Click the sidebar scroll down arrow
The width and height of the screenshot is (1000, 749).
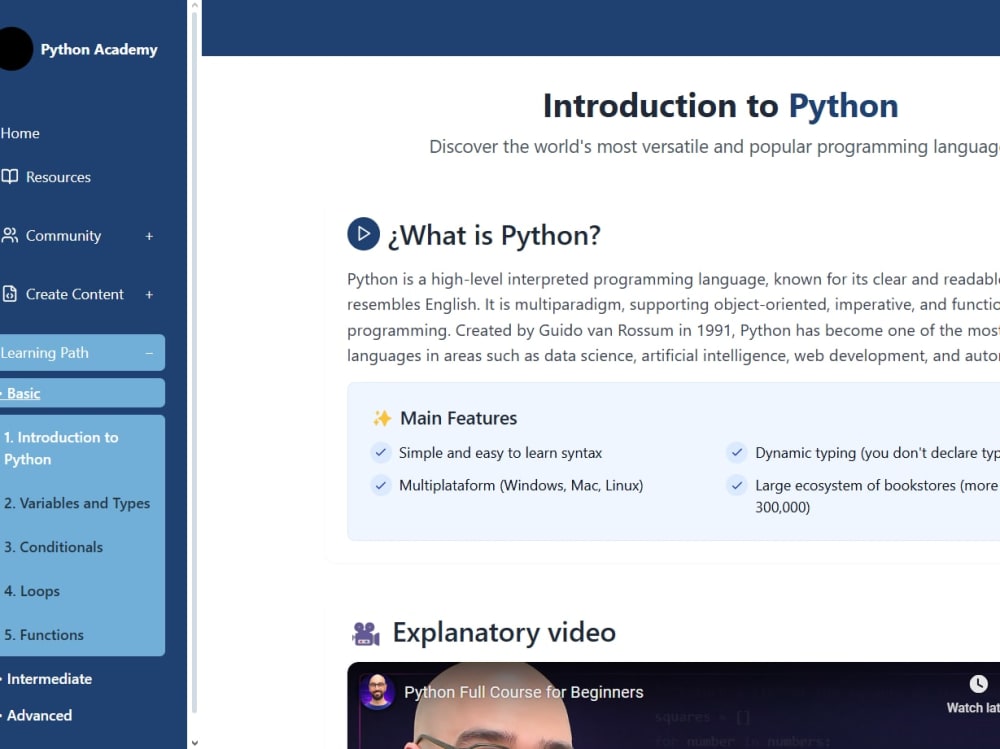coord(195,743)
